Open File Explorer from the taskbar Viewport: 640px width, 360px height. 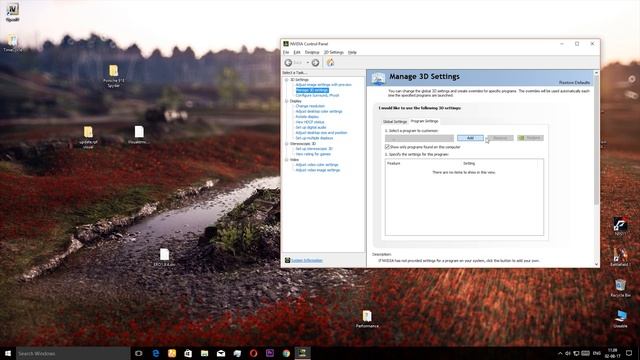coord(204,353)
